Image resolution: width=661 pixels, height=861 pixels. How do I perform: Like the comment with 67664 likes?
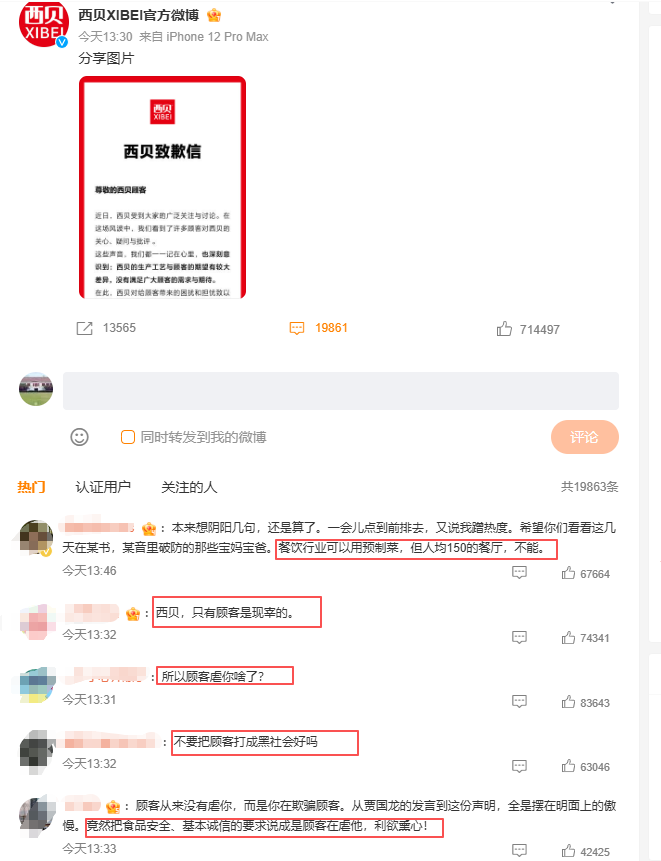(x=568, y=573)
